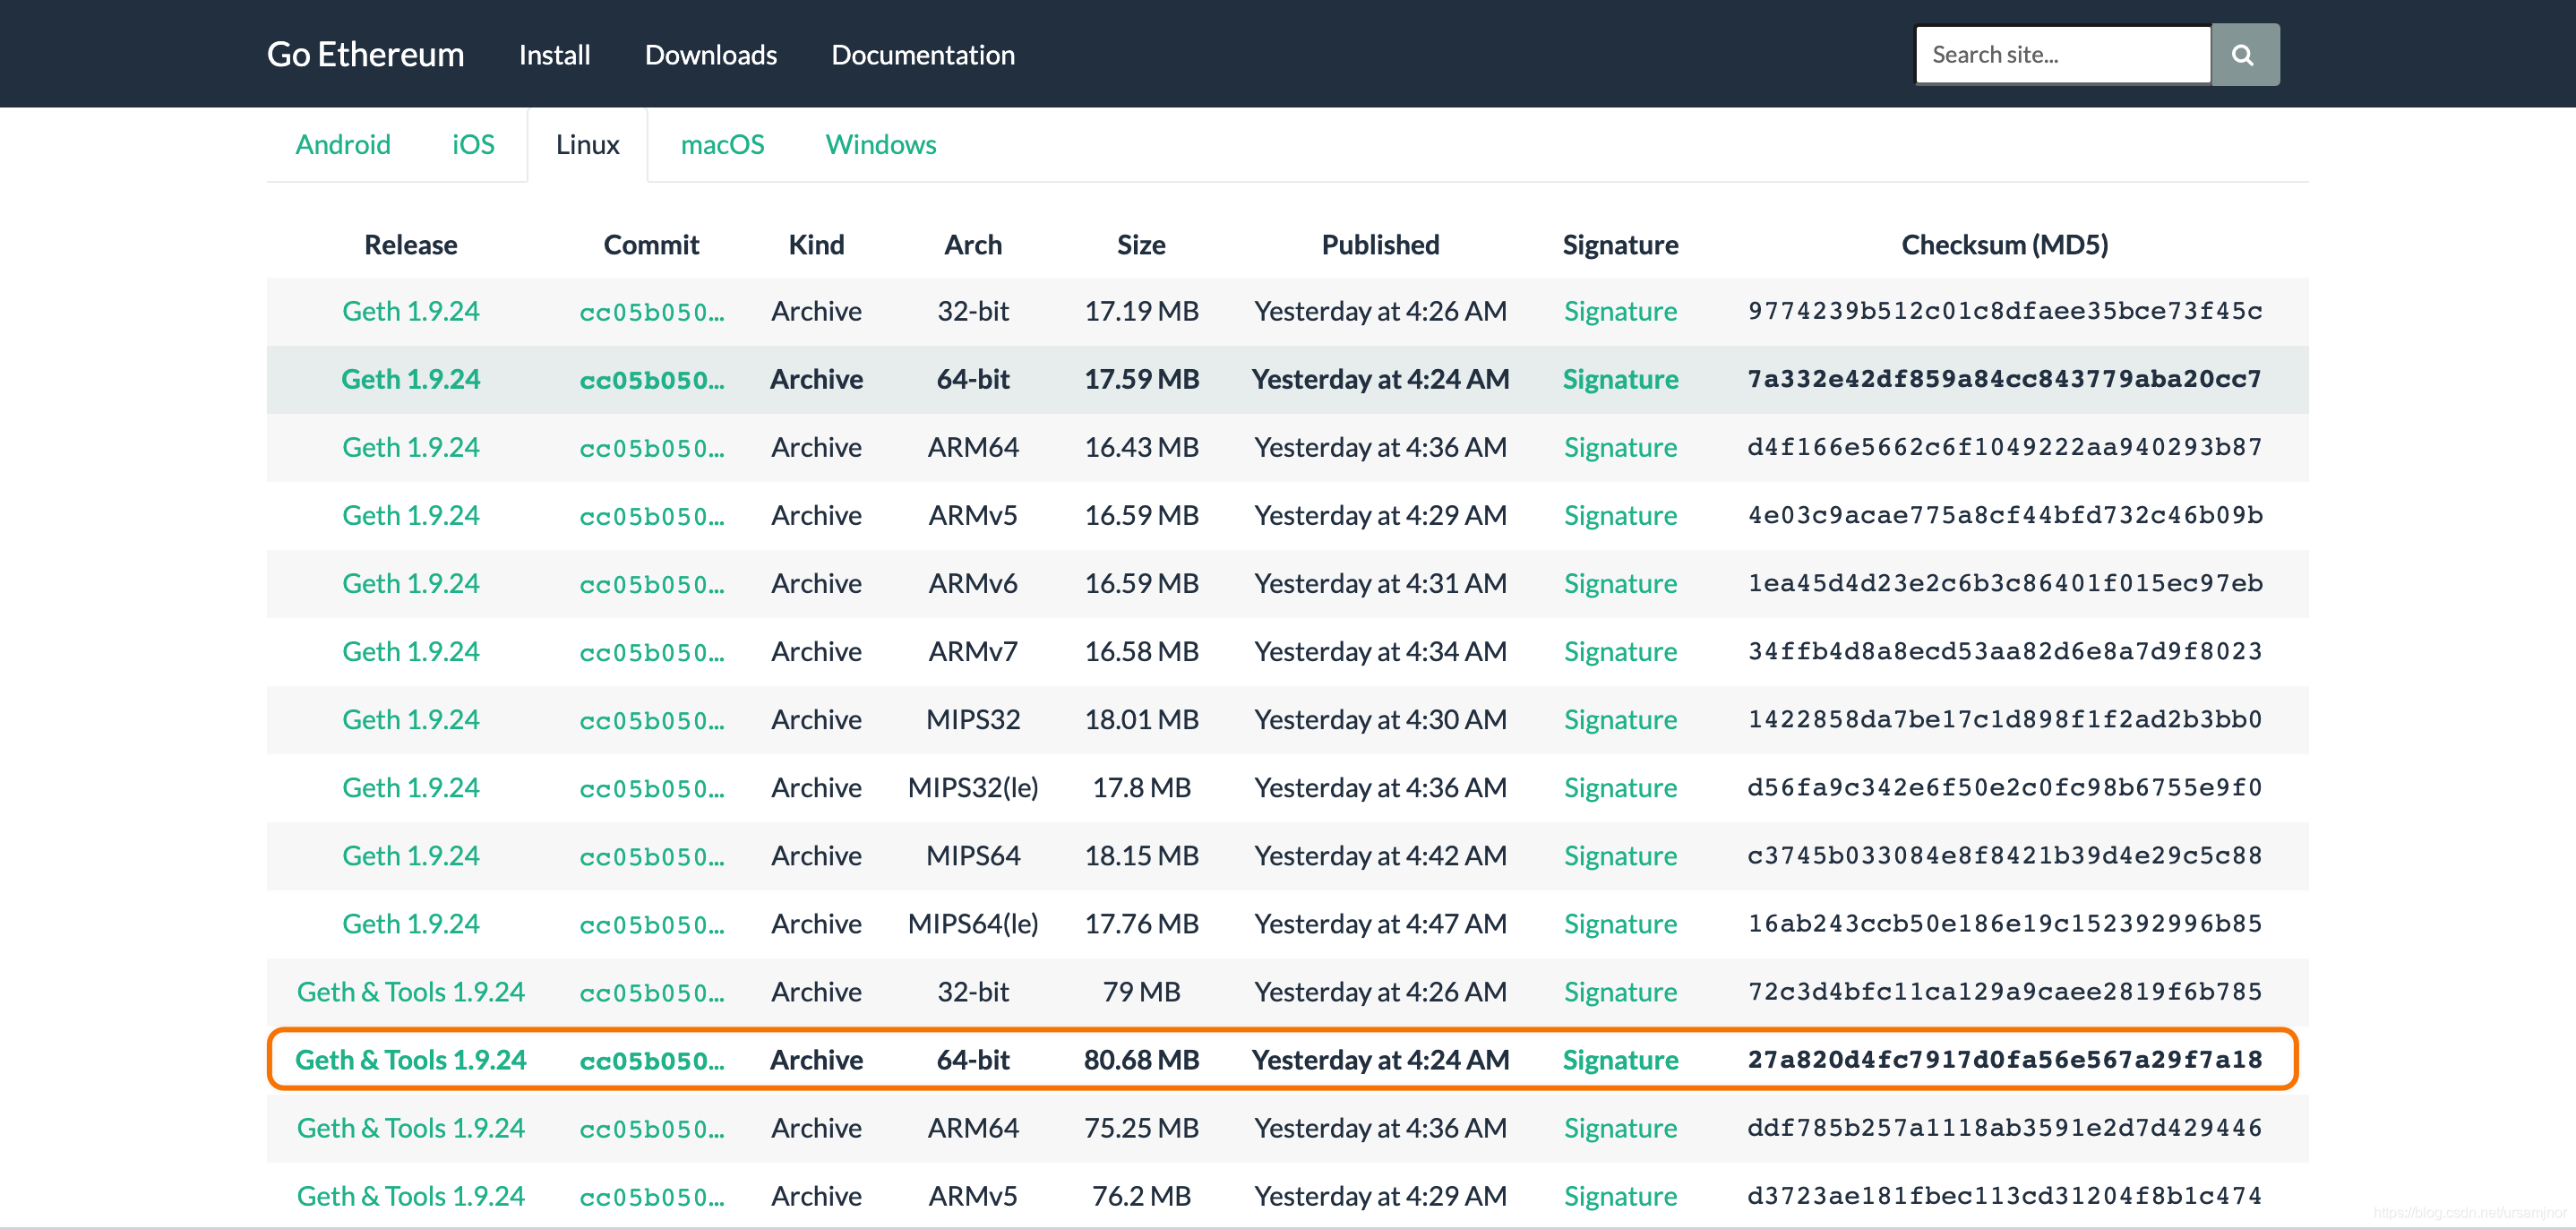Download Geth & Tools 1.9.24 64-bit
2576x1229 pixels.
(x=411, y=1059)
